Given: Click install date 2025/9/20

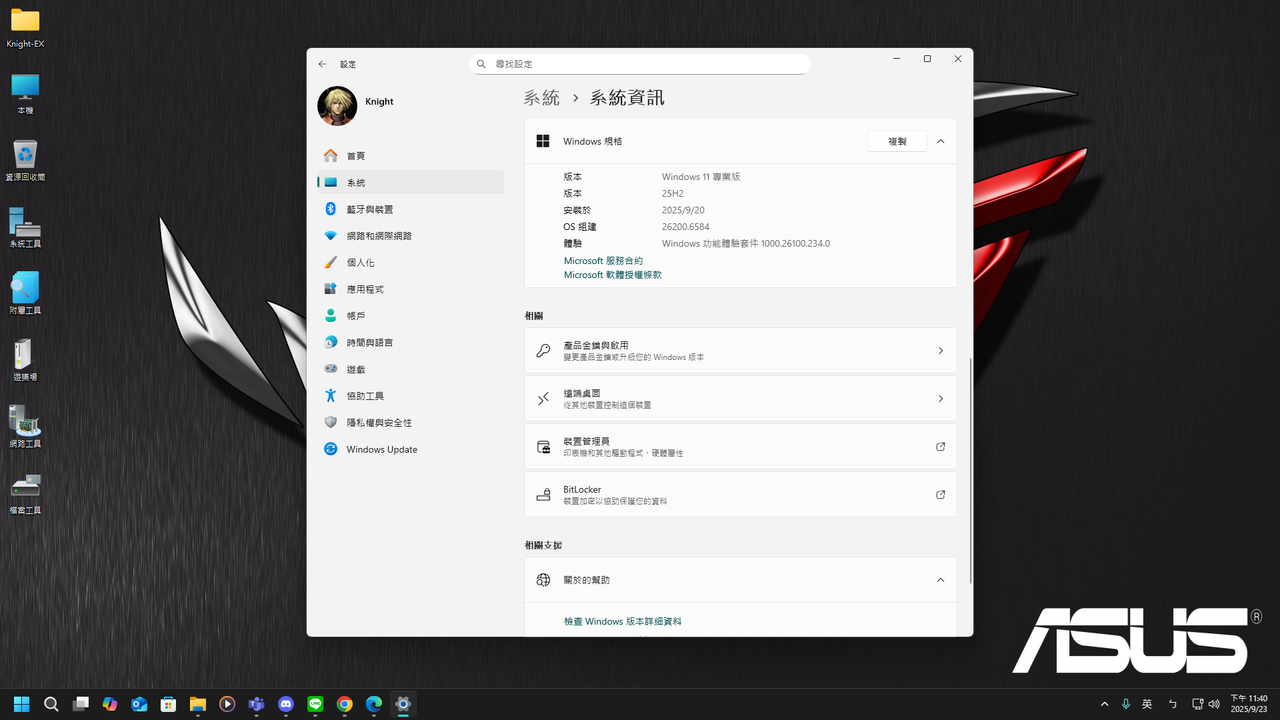Looking at the screenshot, I should point(683,210).
